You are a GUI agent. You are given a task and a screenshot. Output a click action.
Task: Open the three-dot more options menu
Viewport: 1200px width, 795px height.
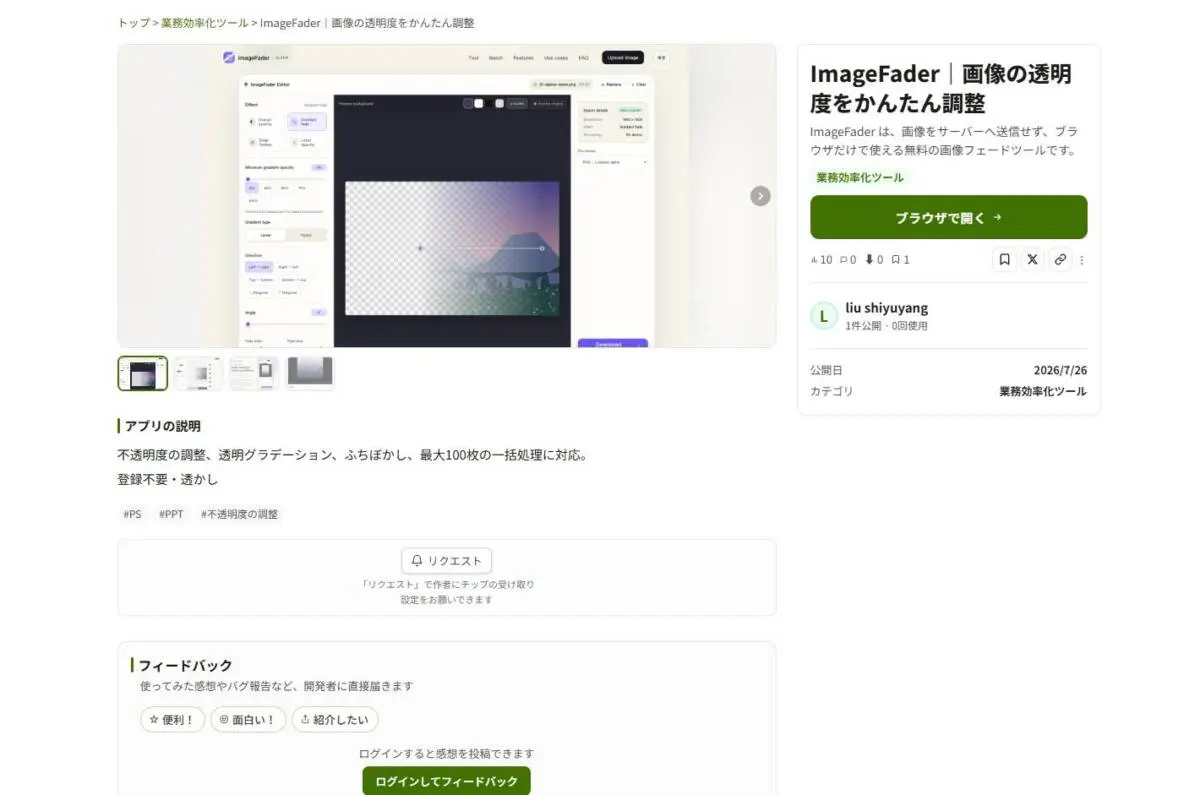click(x=1081, y=260)
